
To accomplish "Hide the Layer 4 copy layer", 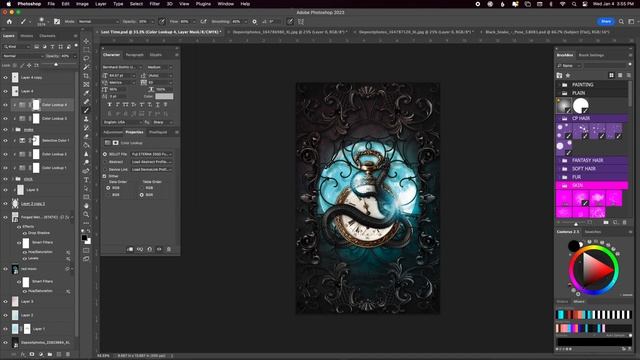I will point(5,77).
